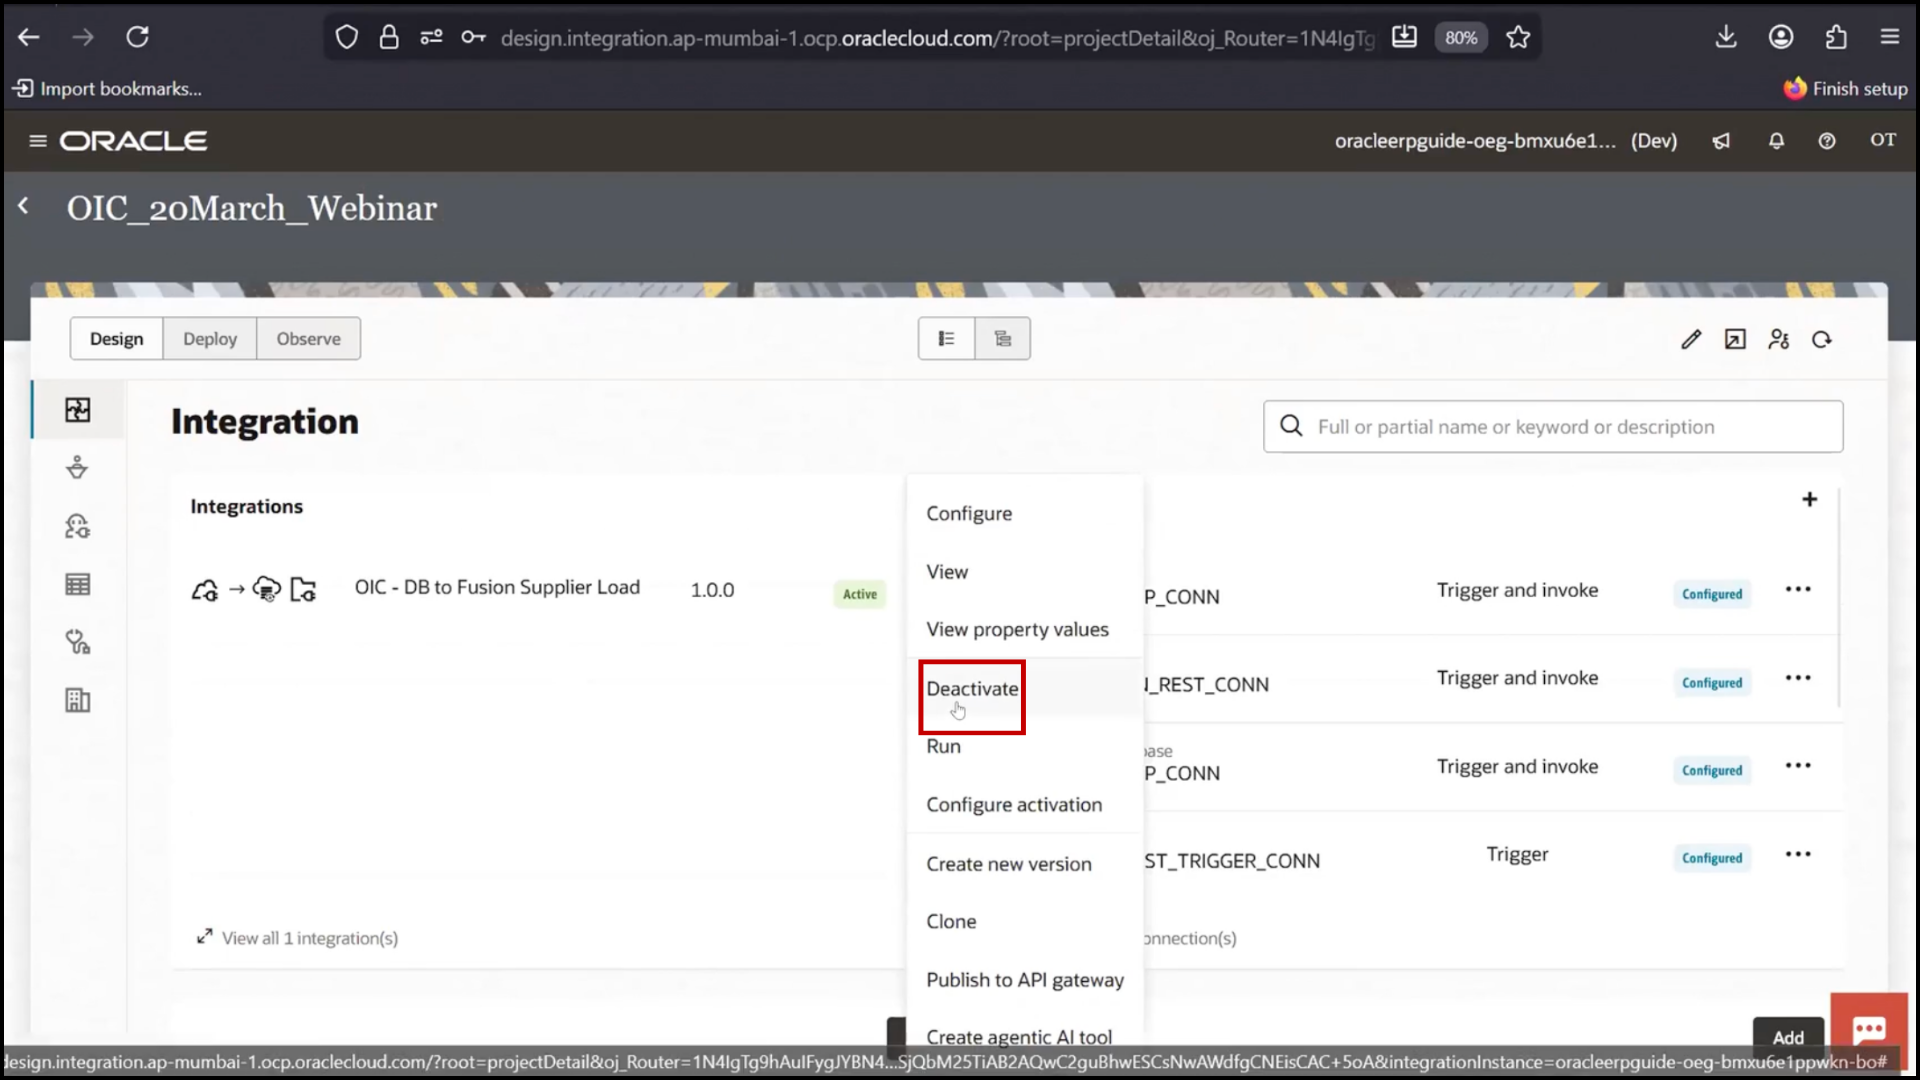Select Create new version menu item
The height and width of the screenshot is (1080, 1920).
1025,864
